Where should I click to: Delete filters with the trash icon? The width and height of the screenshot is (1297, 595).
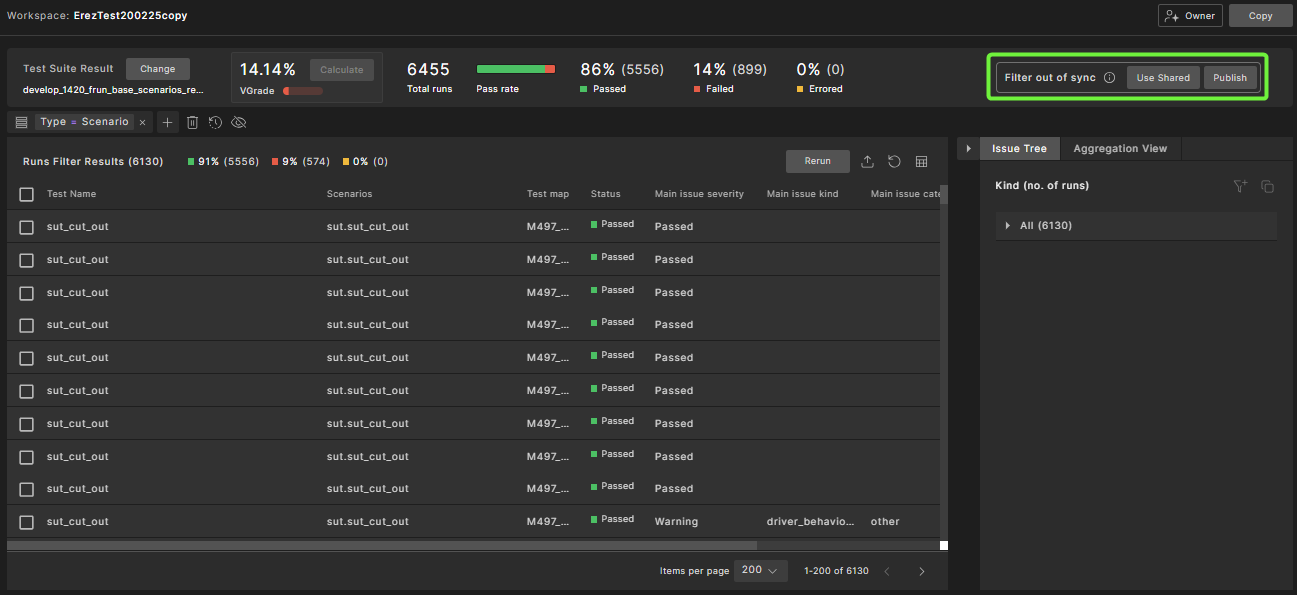click(x=193, y=122)
